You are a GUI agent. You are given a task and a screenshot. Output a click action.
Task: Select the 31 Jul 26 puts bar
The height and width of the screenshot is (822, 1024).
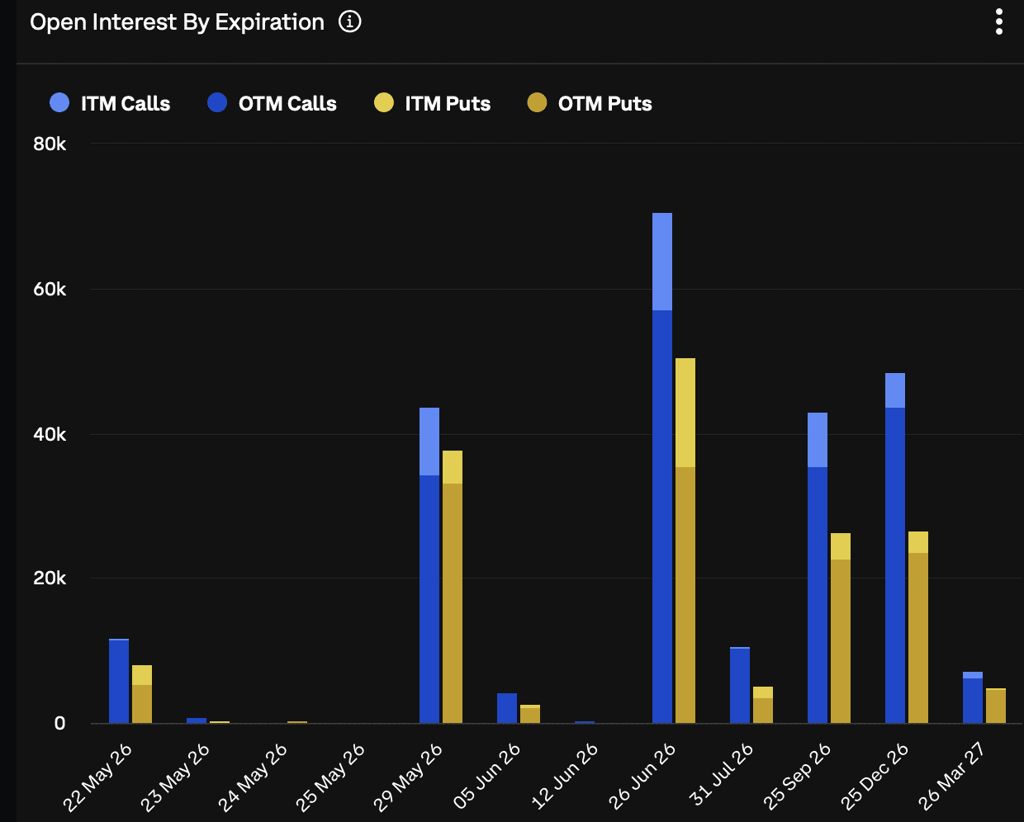coord(763,704)
